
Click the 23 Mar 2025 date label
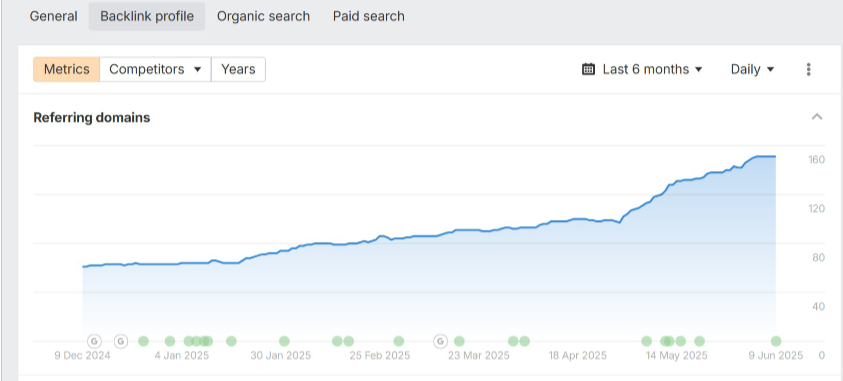(478, 356)
